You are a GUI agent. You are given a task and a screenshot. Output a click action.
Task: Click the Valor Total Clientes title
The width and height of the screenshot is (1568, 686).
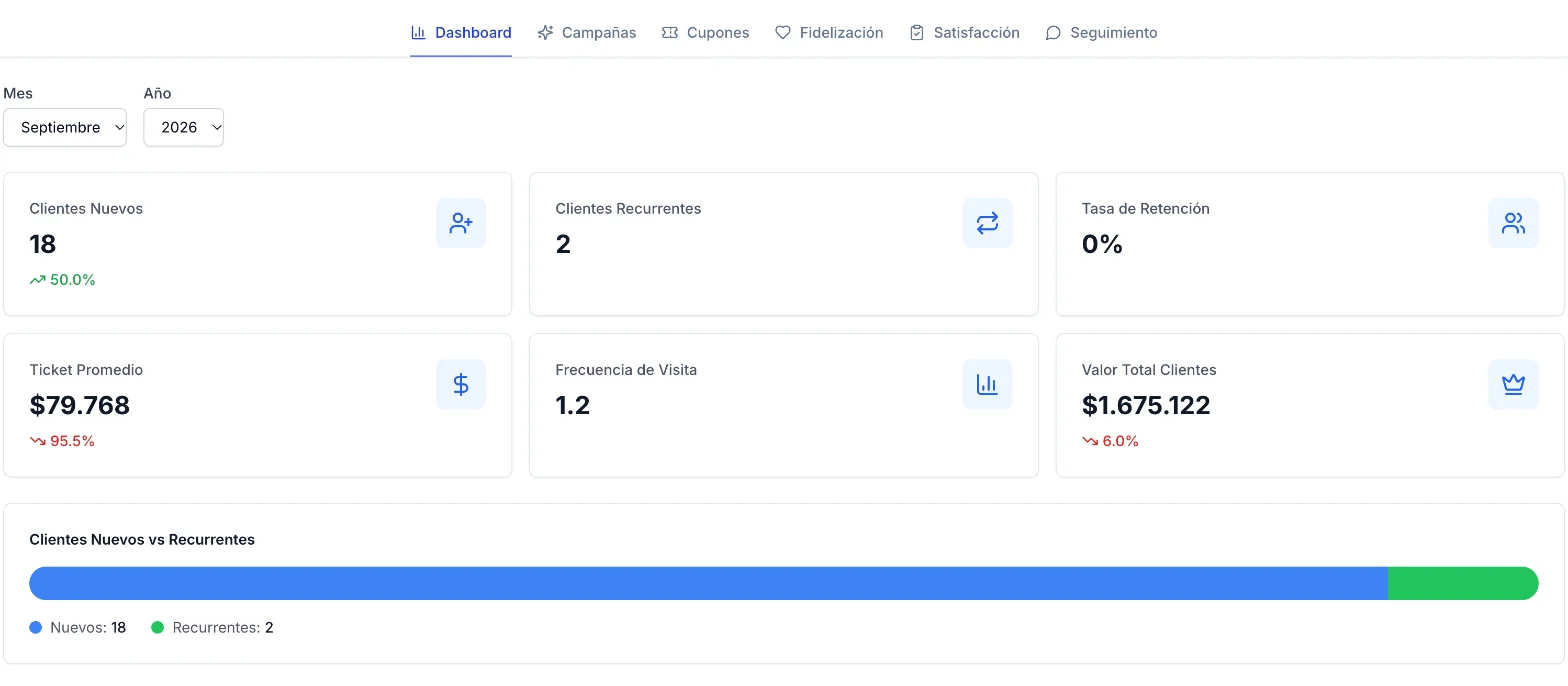coord(1149,370)
